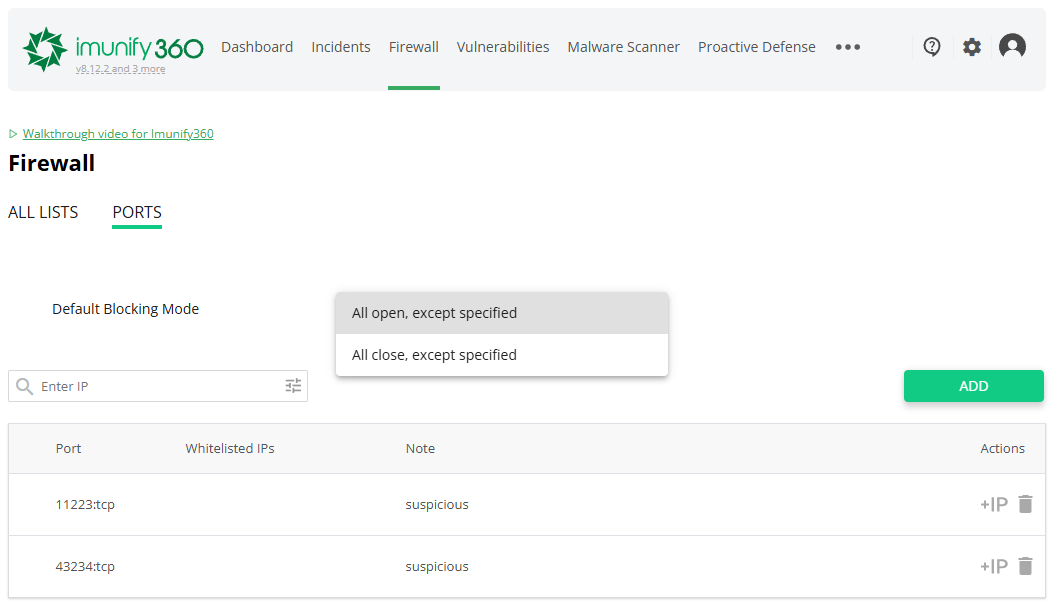Open settings via gear icon
This screenshot has width=1055, height=613.
[972, 47]
